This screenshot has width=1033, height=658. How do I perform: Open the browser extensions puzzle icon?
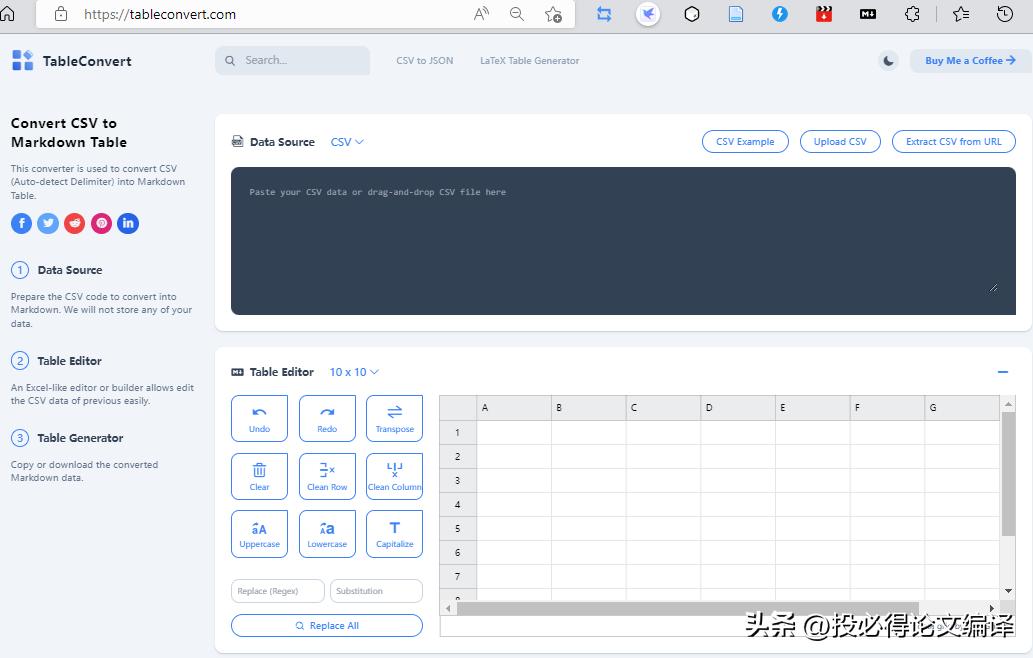(x=912, y=14)
